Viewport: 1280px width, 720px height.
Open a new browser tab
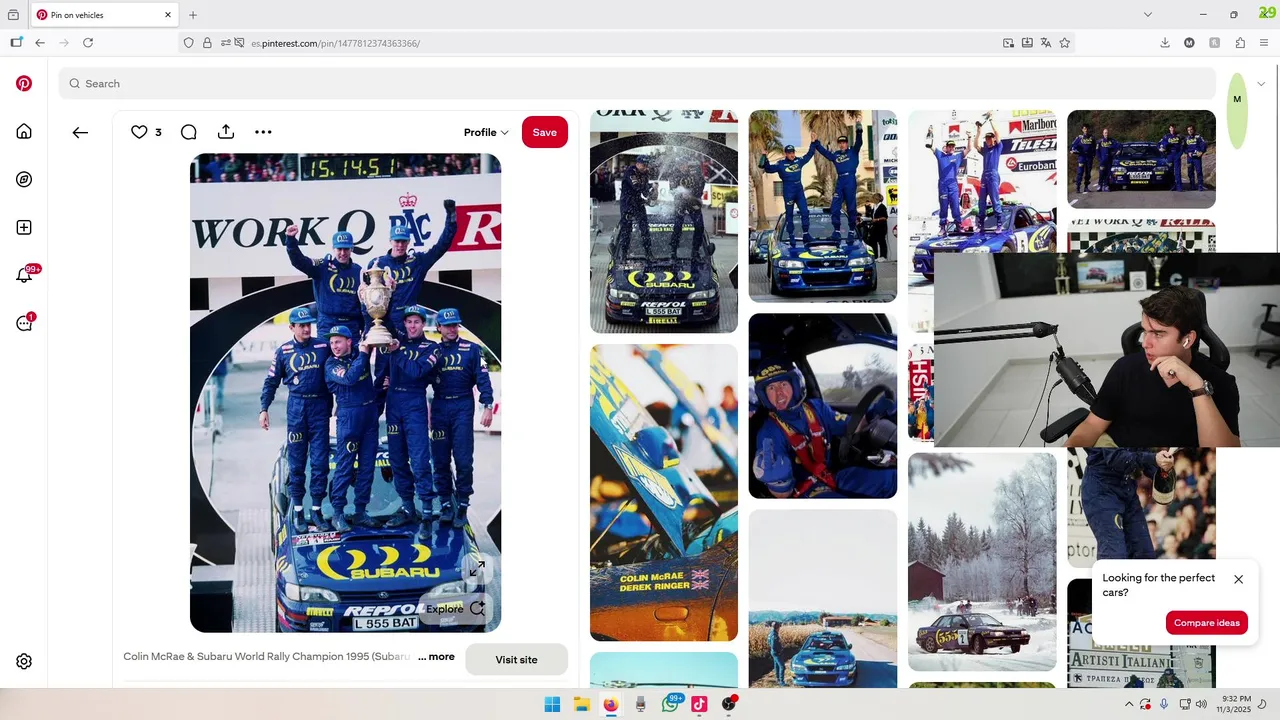(193, 15)
